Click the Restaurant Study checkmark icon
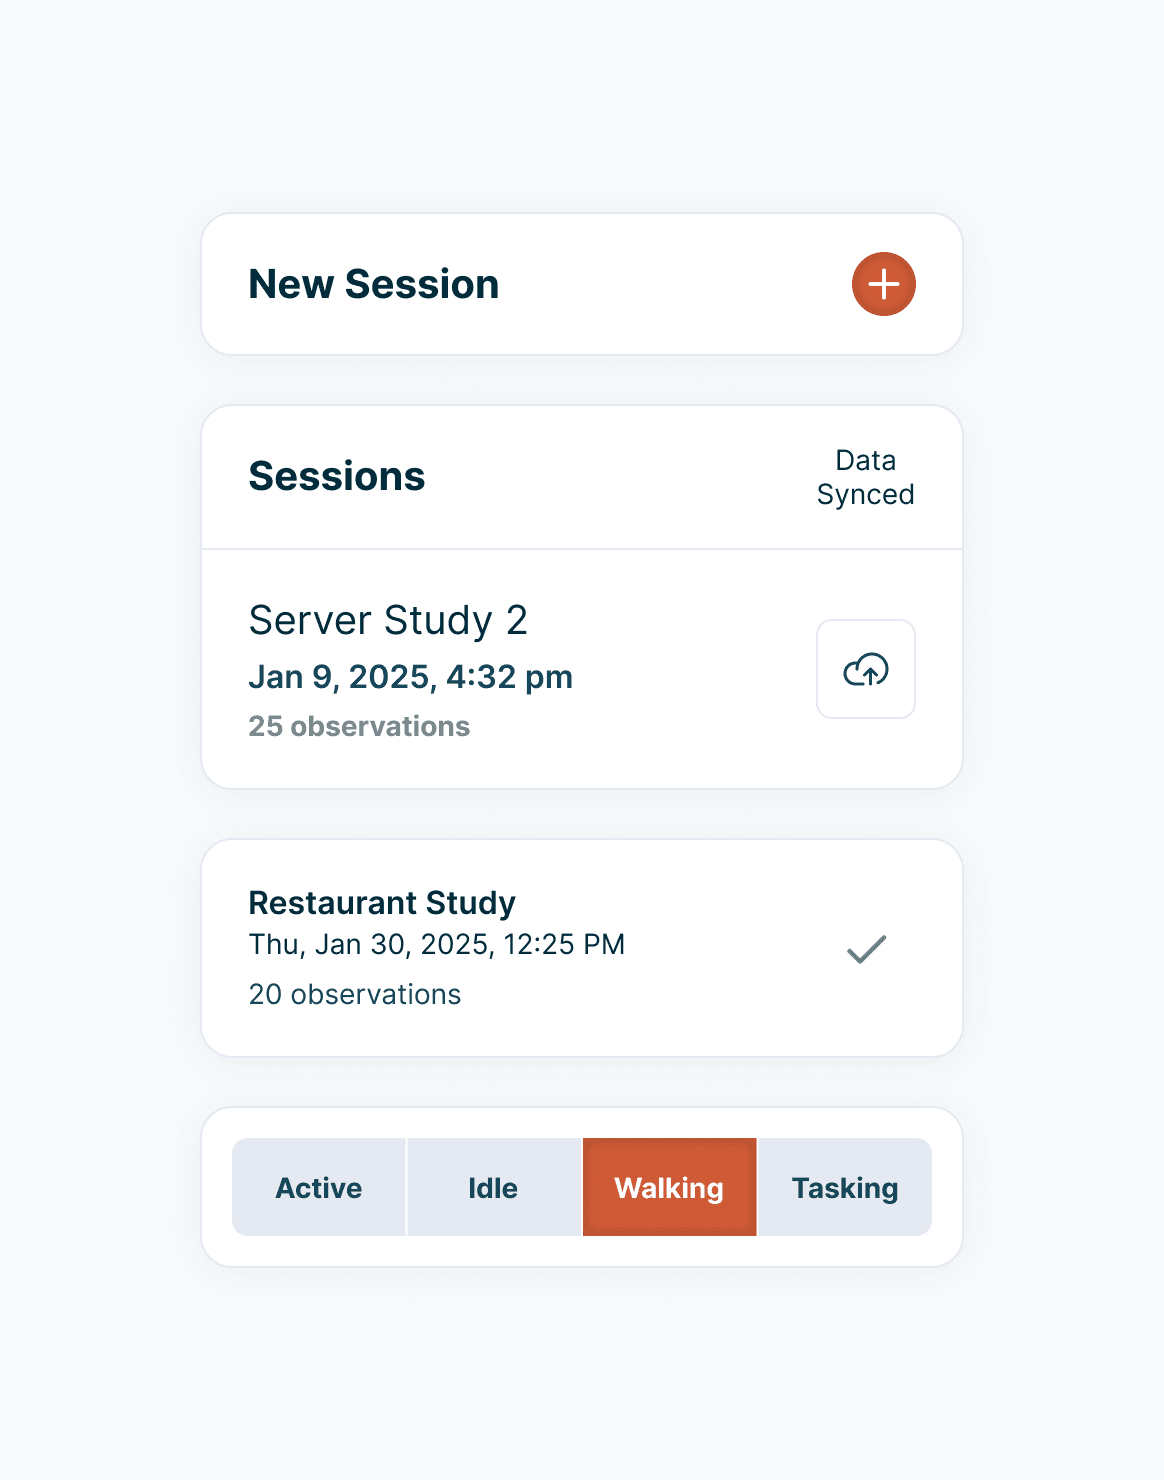 (866, 949)
